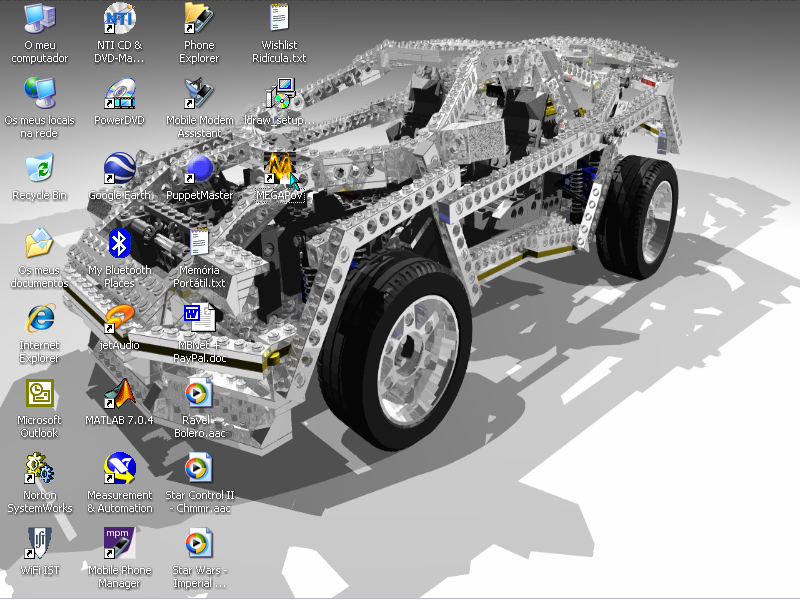
Task: Open the Microsoft Outlook icon
Action: tap(40, 394)
